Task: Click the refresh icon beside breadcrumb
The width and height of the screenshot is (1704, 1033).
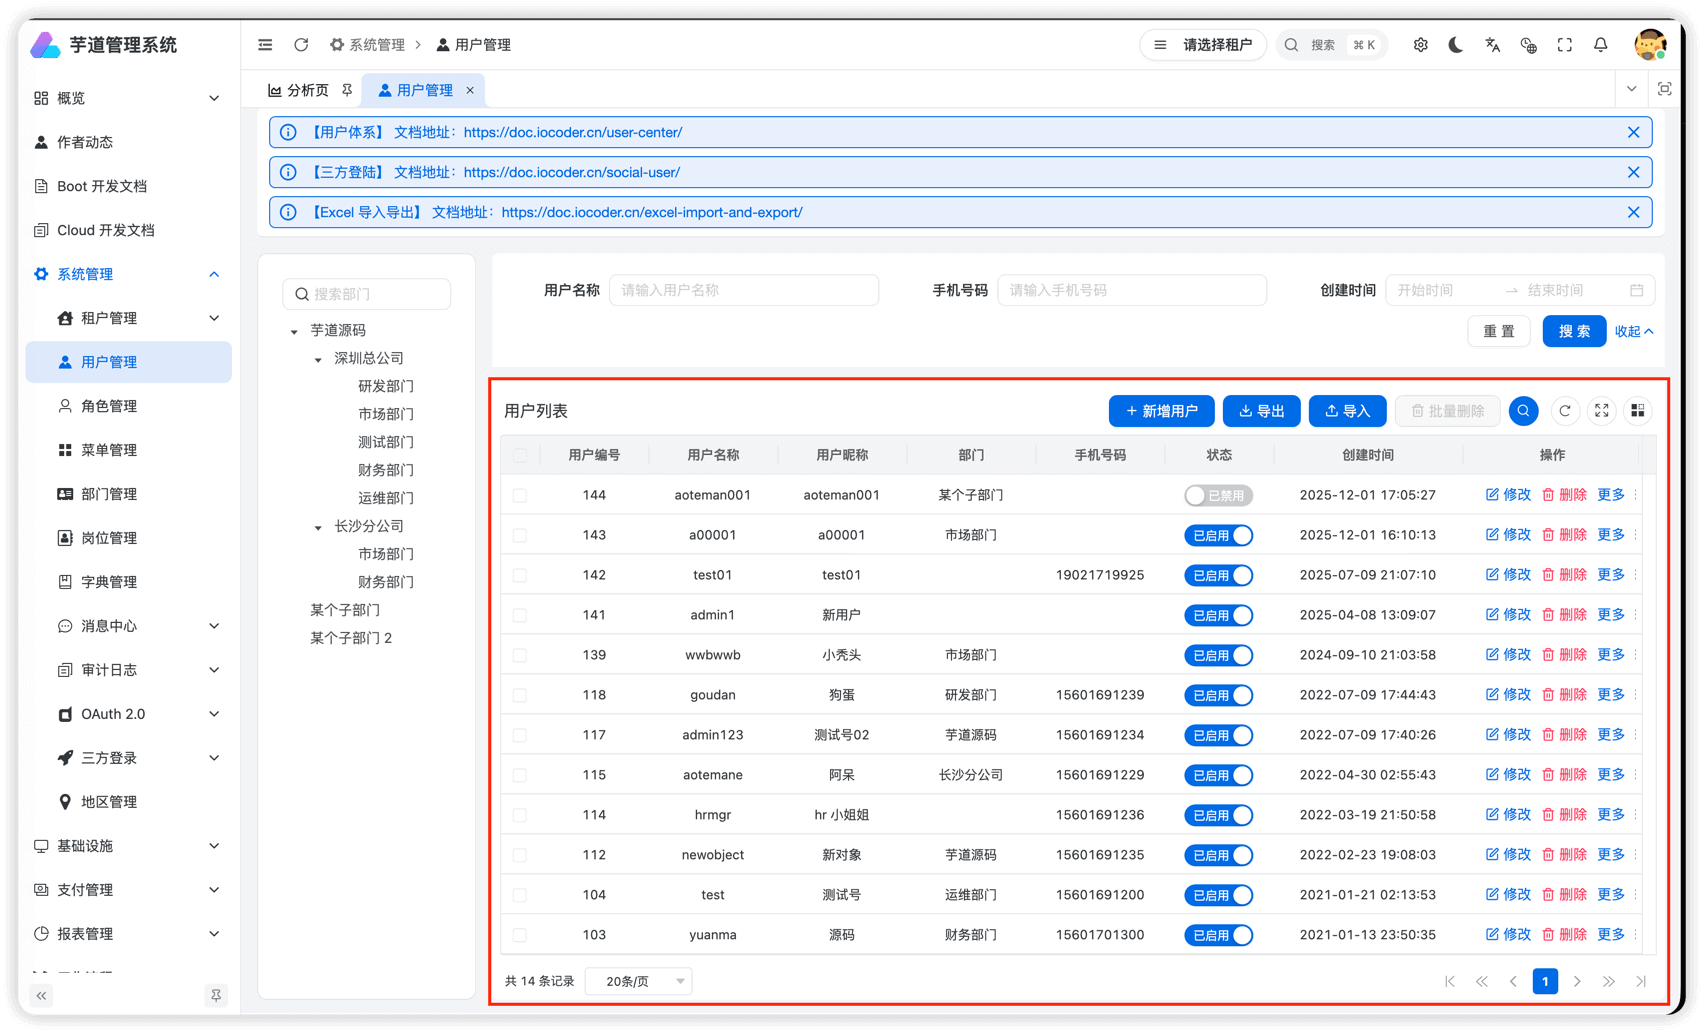Action: (x=301, y=45)
